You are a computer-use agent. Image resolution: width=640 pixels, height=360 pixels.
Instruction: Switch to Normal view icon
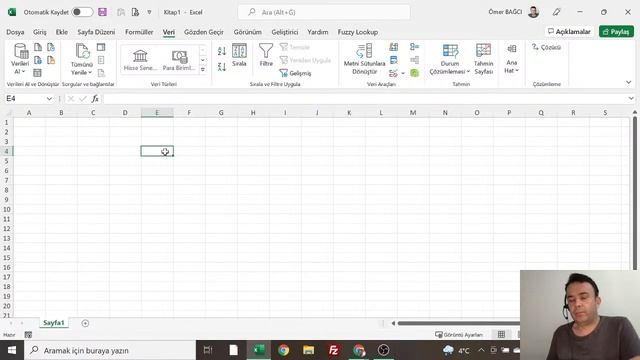pyautogui.click(x=501, y=335)
